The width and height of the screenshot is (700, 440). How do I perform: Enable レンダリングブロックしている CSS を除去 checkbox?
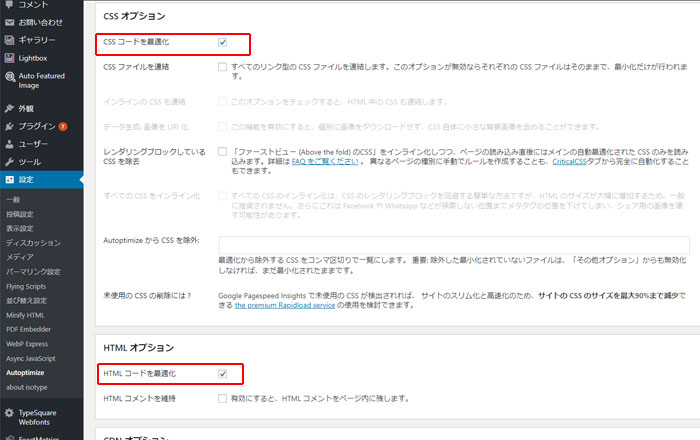coord(222,152)
